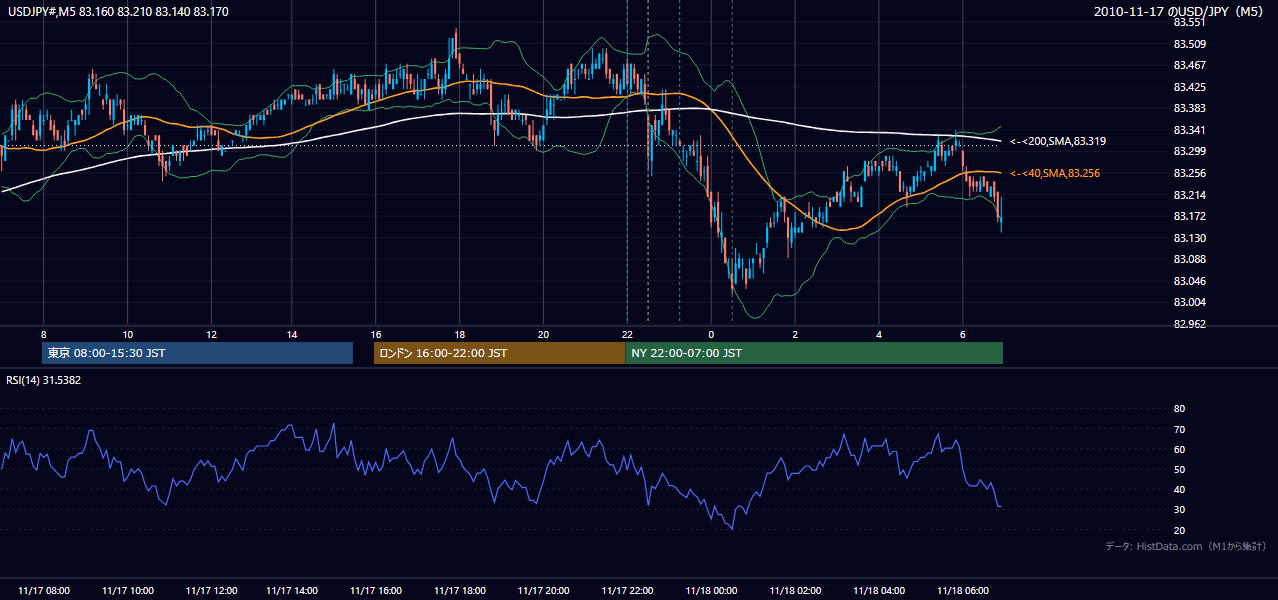Click the 11/17 08:00 date label
This screenshot has width=1278, height=600.
coord(44,591)
